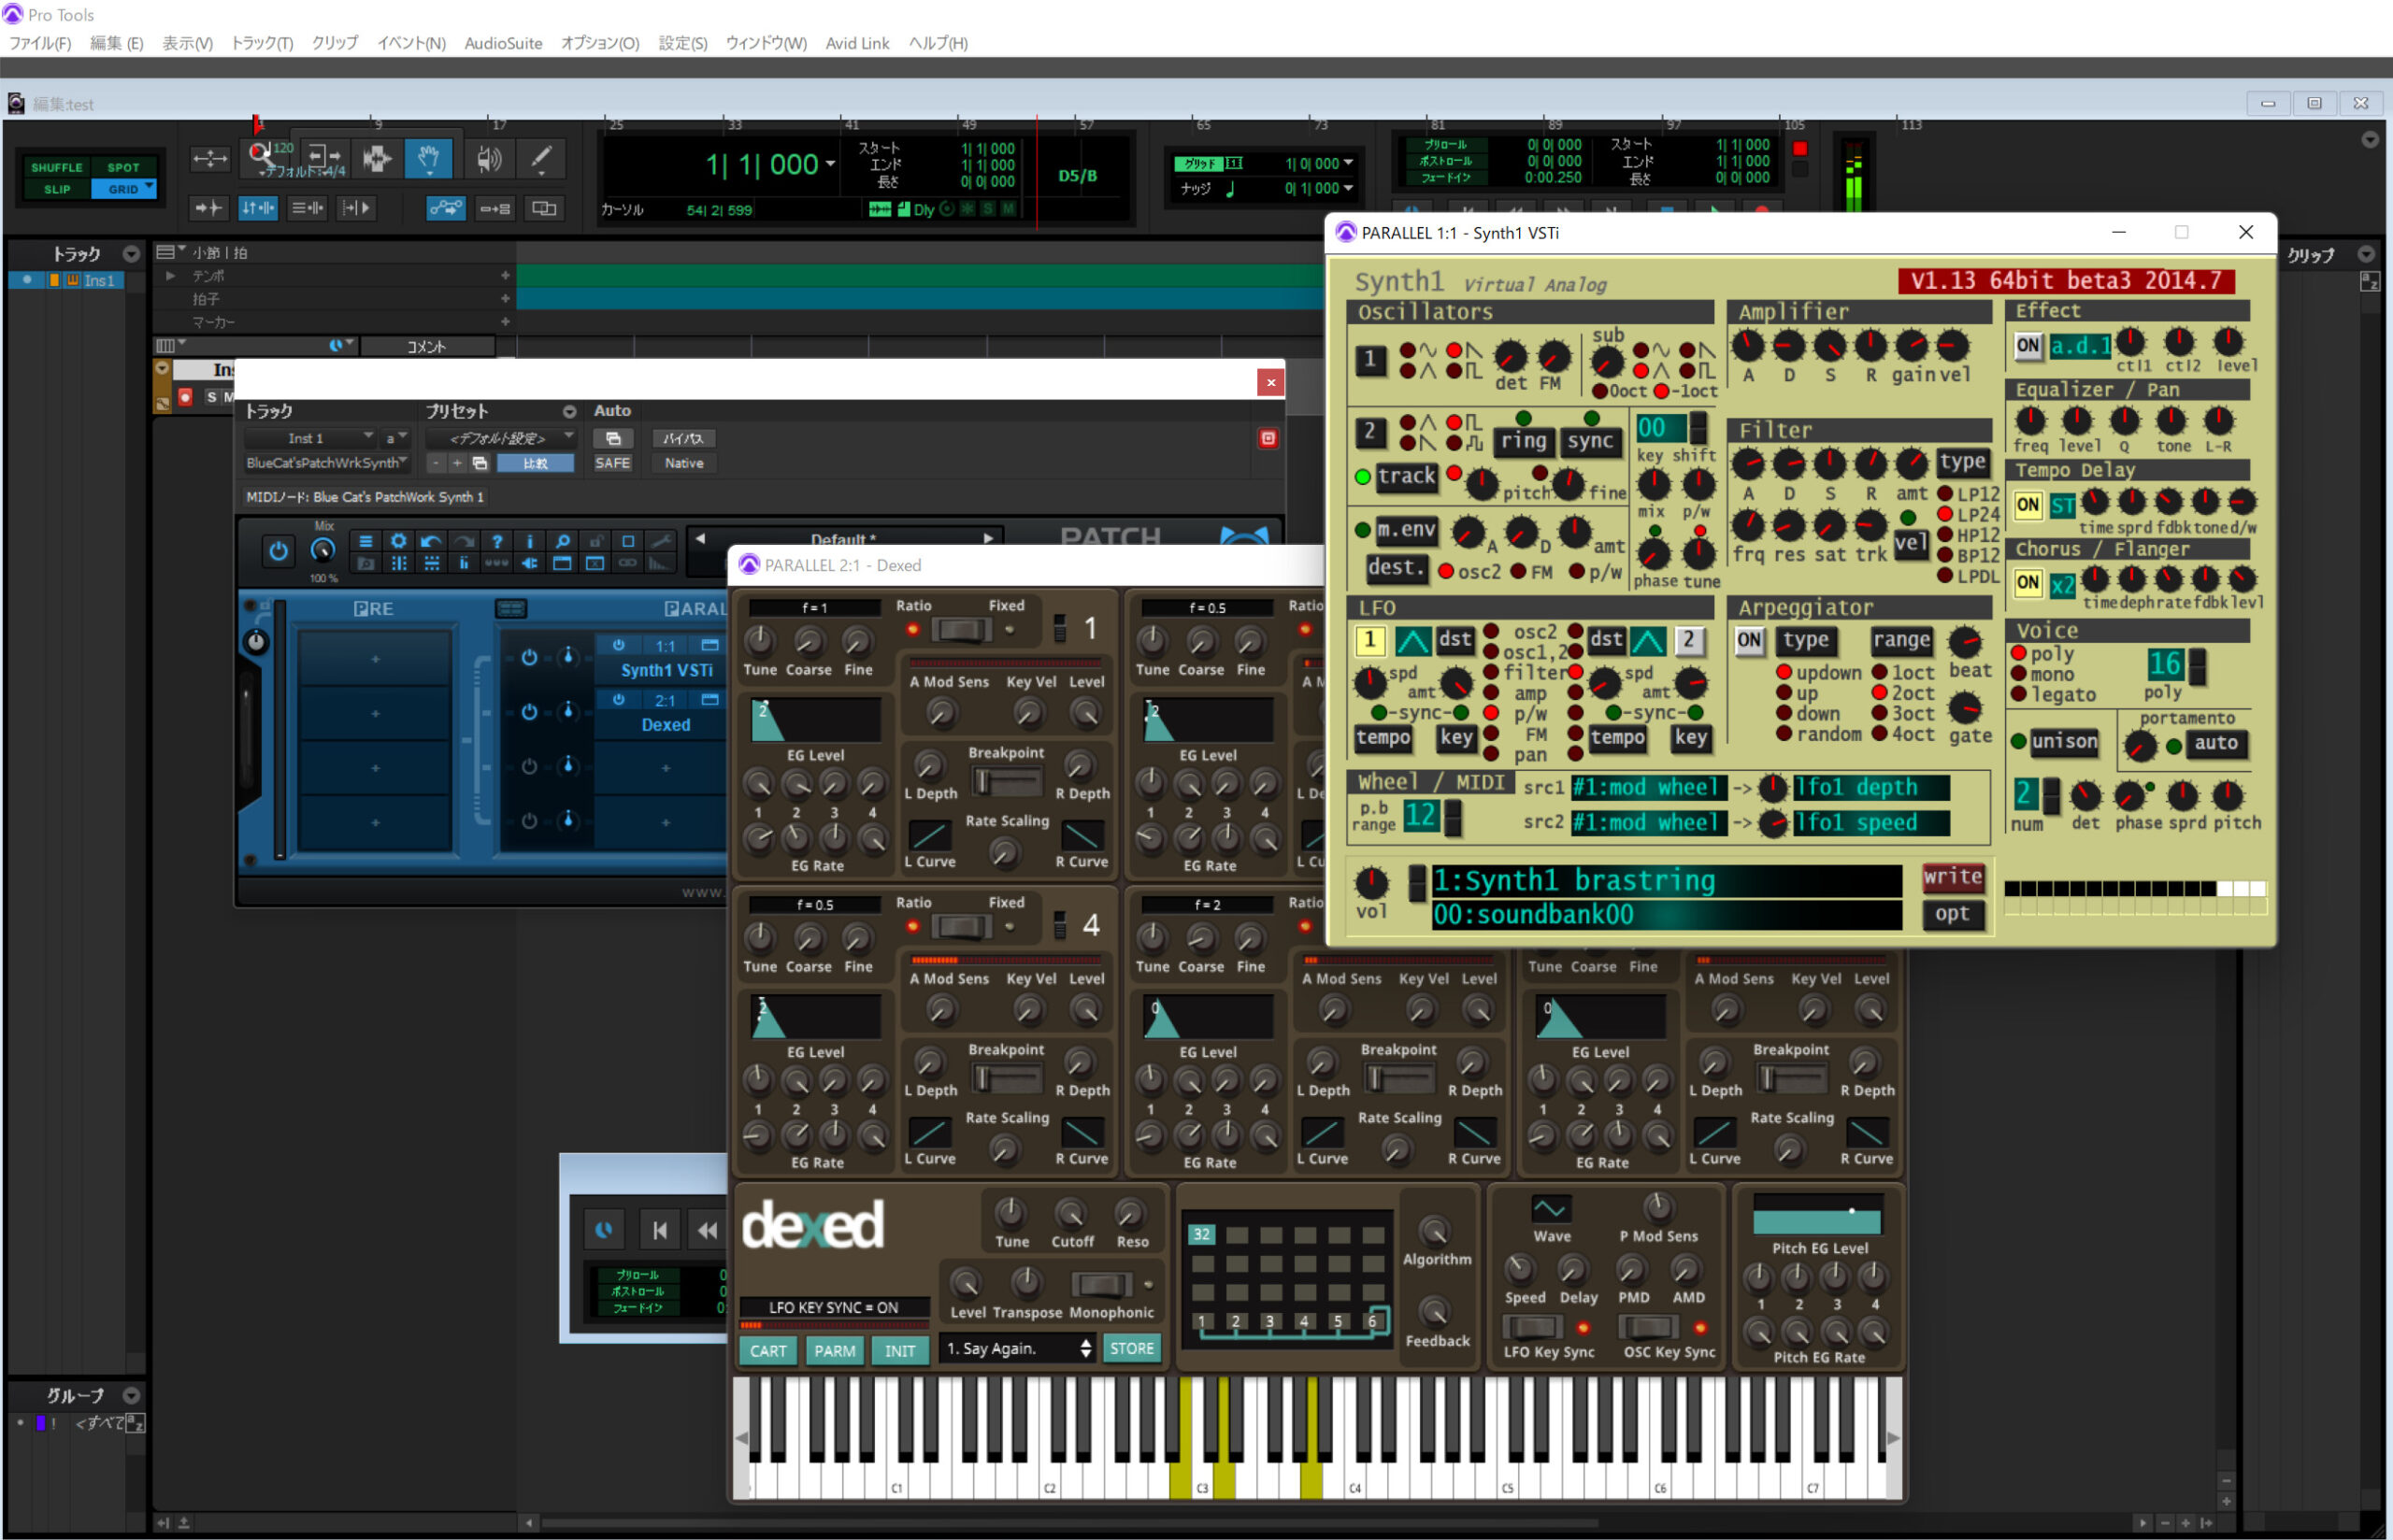Open the Tracks list options menu button
Image resolution: width=2393 pixels, height=1540 pixels.
point(130,254)
